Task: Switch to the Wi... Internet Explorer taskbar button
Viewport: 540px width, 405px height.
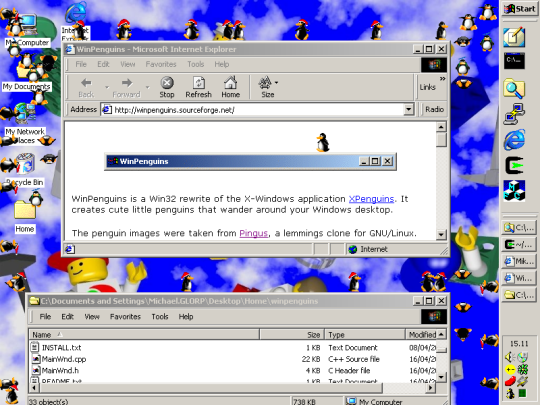Action: [519, 278]
